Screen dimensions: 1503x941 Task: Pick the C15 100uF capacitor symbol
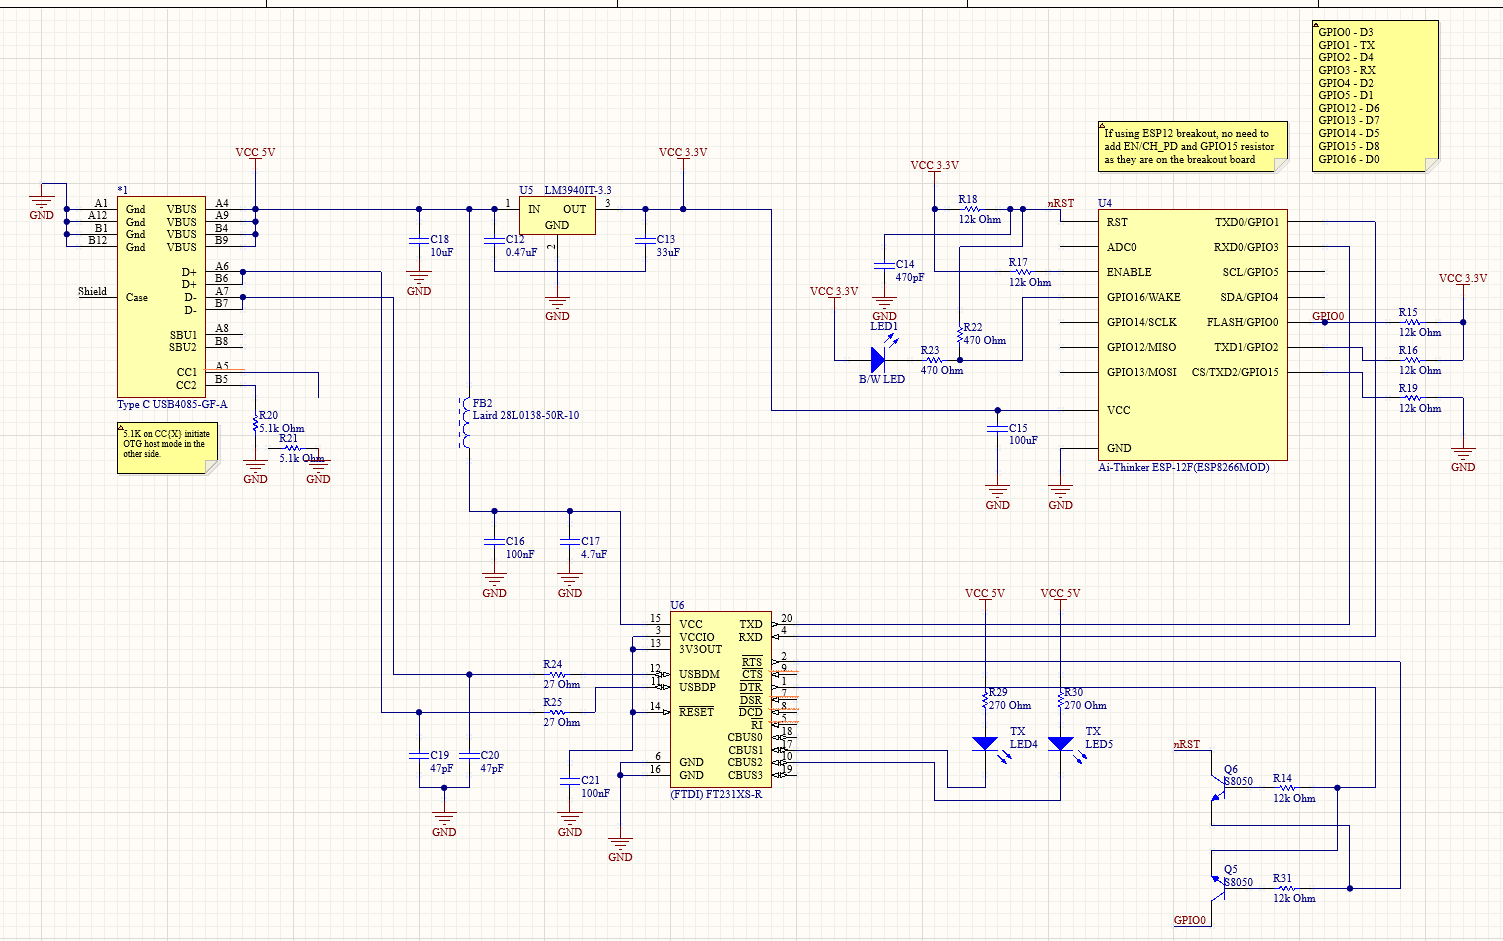[997, 428]
